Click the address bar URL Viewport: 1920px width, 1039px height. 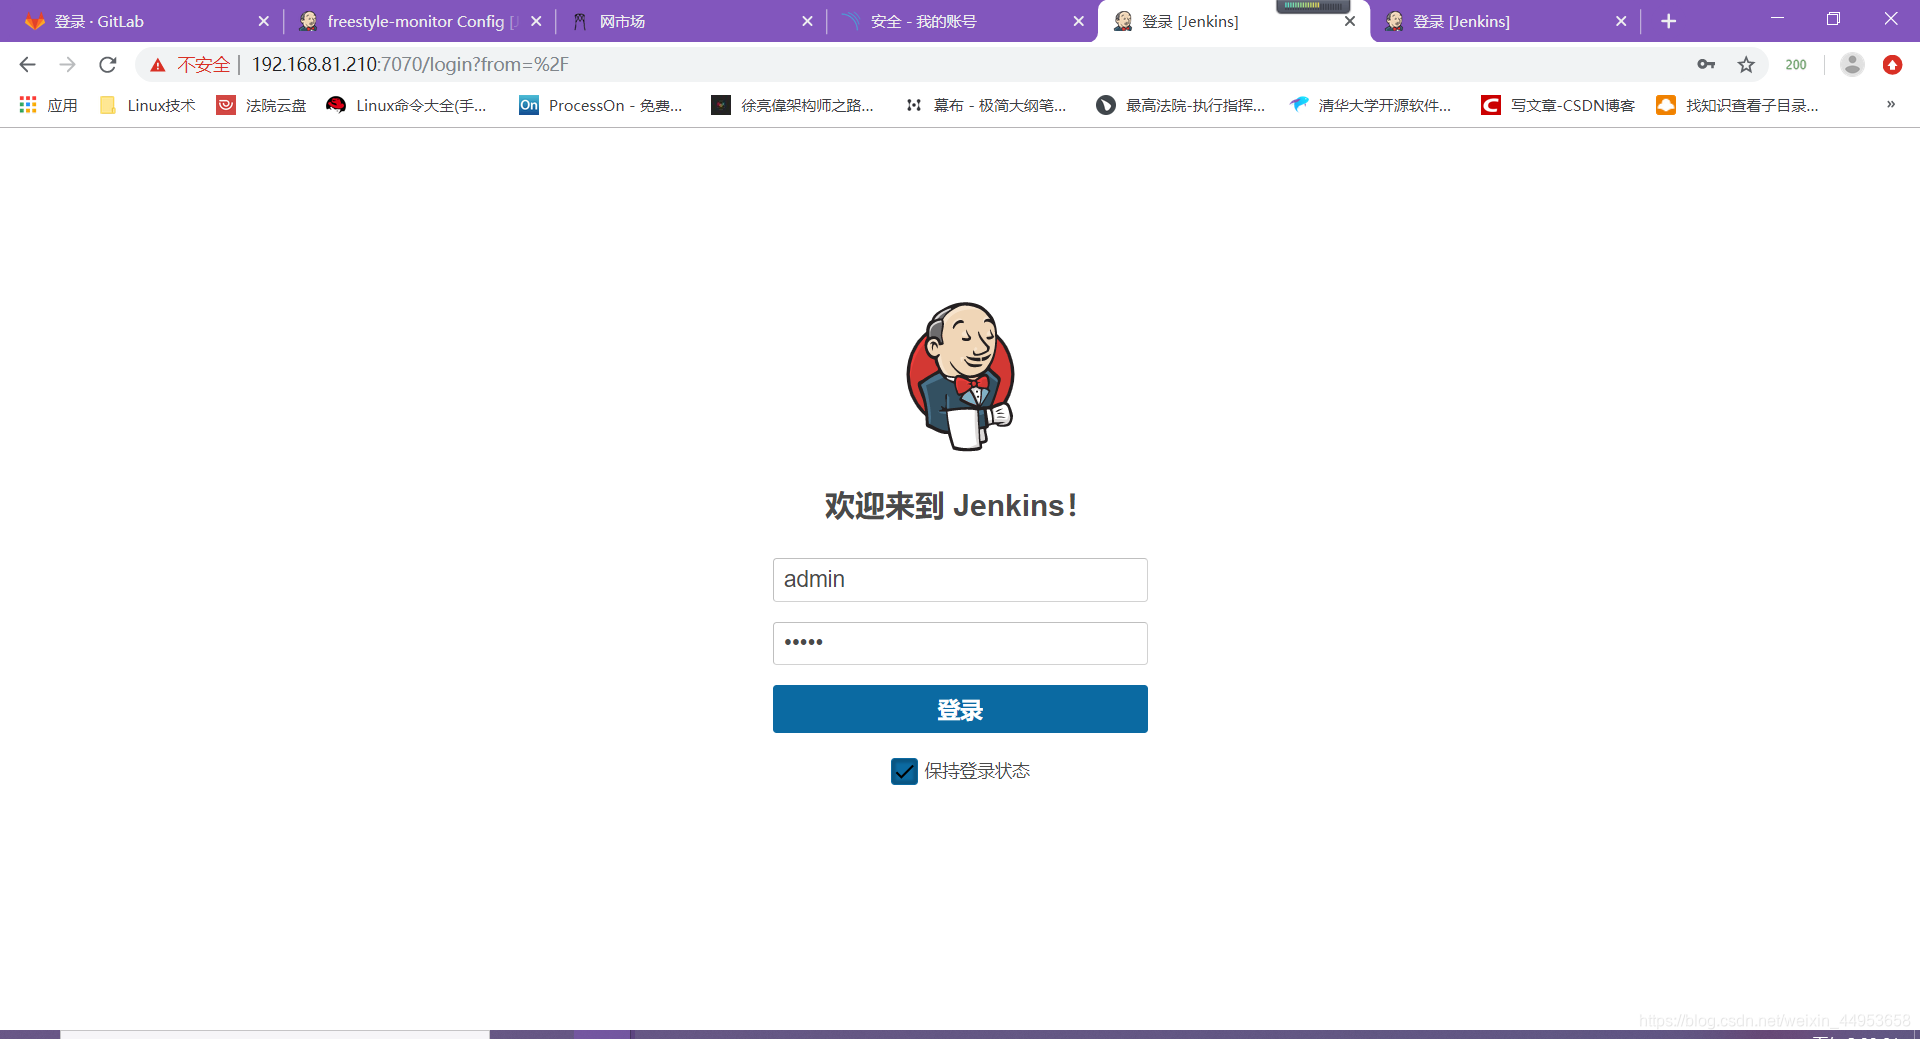(x=410, y=65)
